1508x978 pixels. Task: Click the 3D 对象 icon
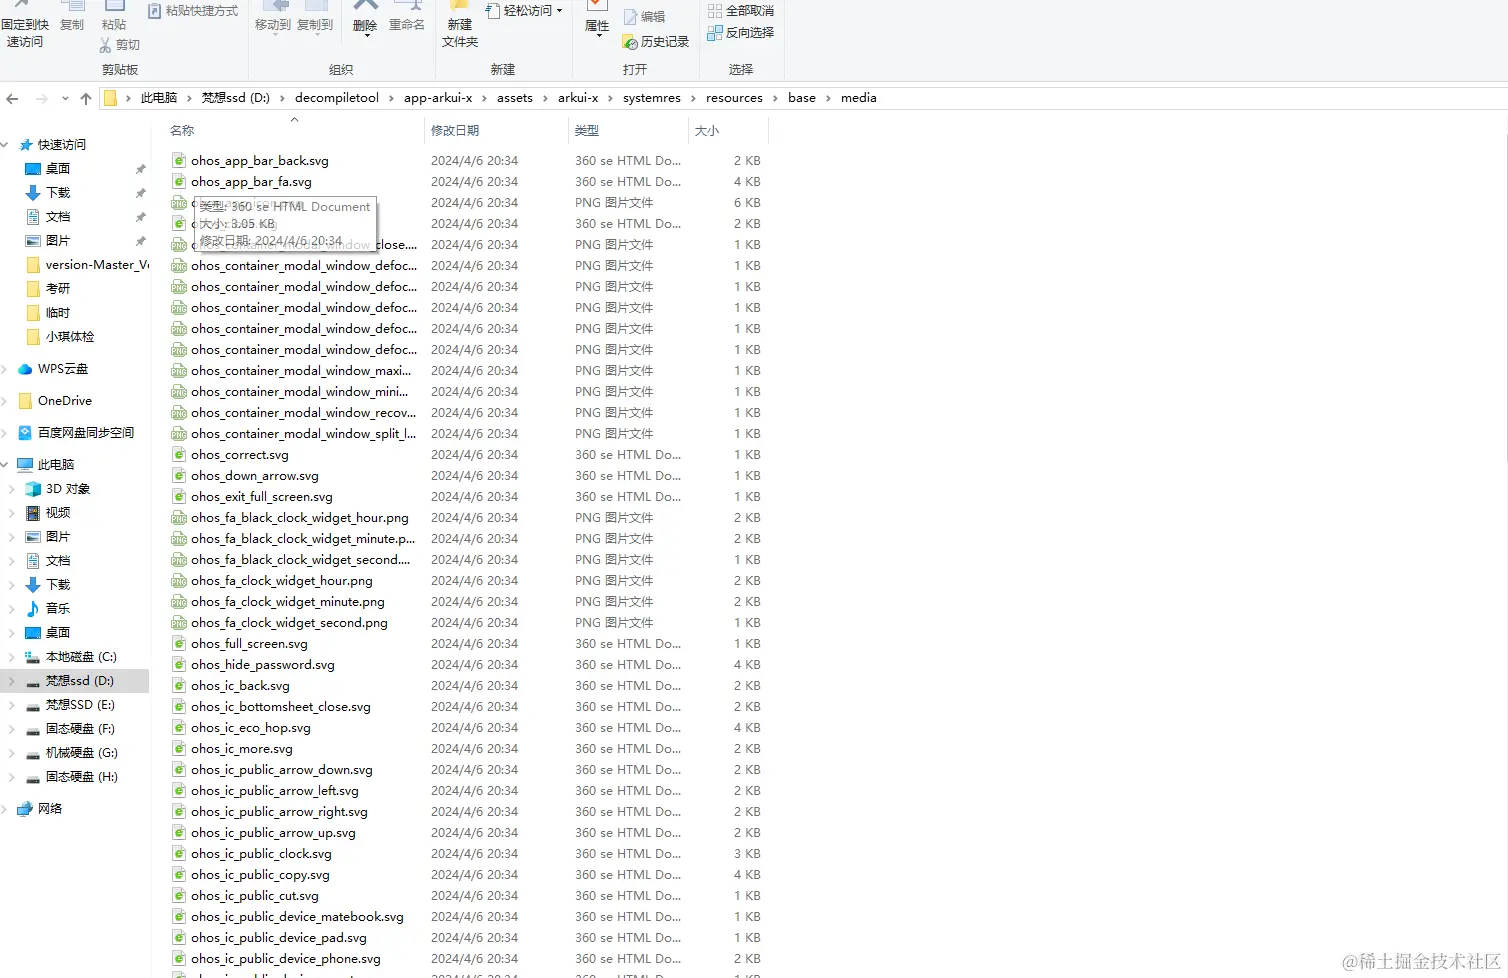33,489
